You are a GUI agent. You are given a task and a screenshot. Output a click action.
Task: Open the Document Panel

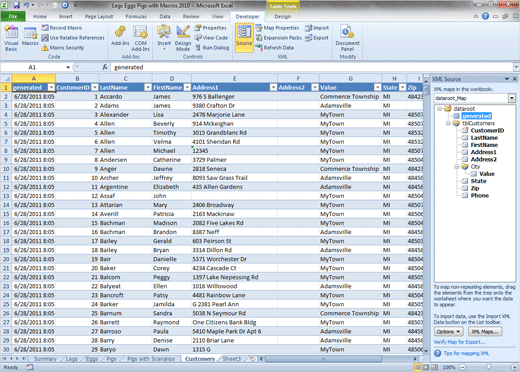click(347, 38)
